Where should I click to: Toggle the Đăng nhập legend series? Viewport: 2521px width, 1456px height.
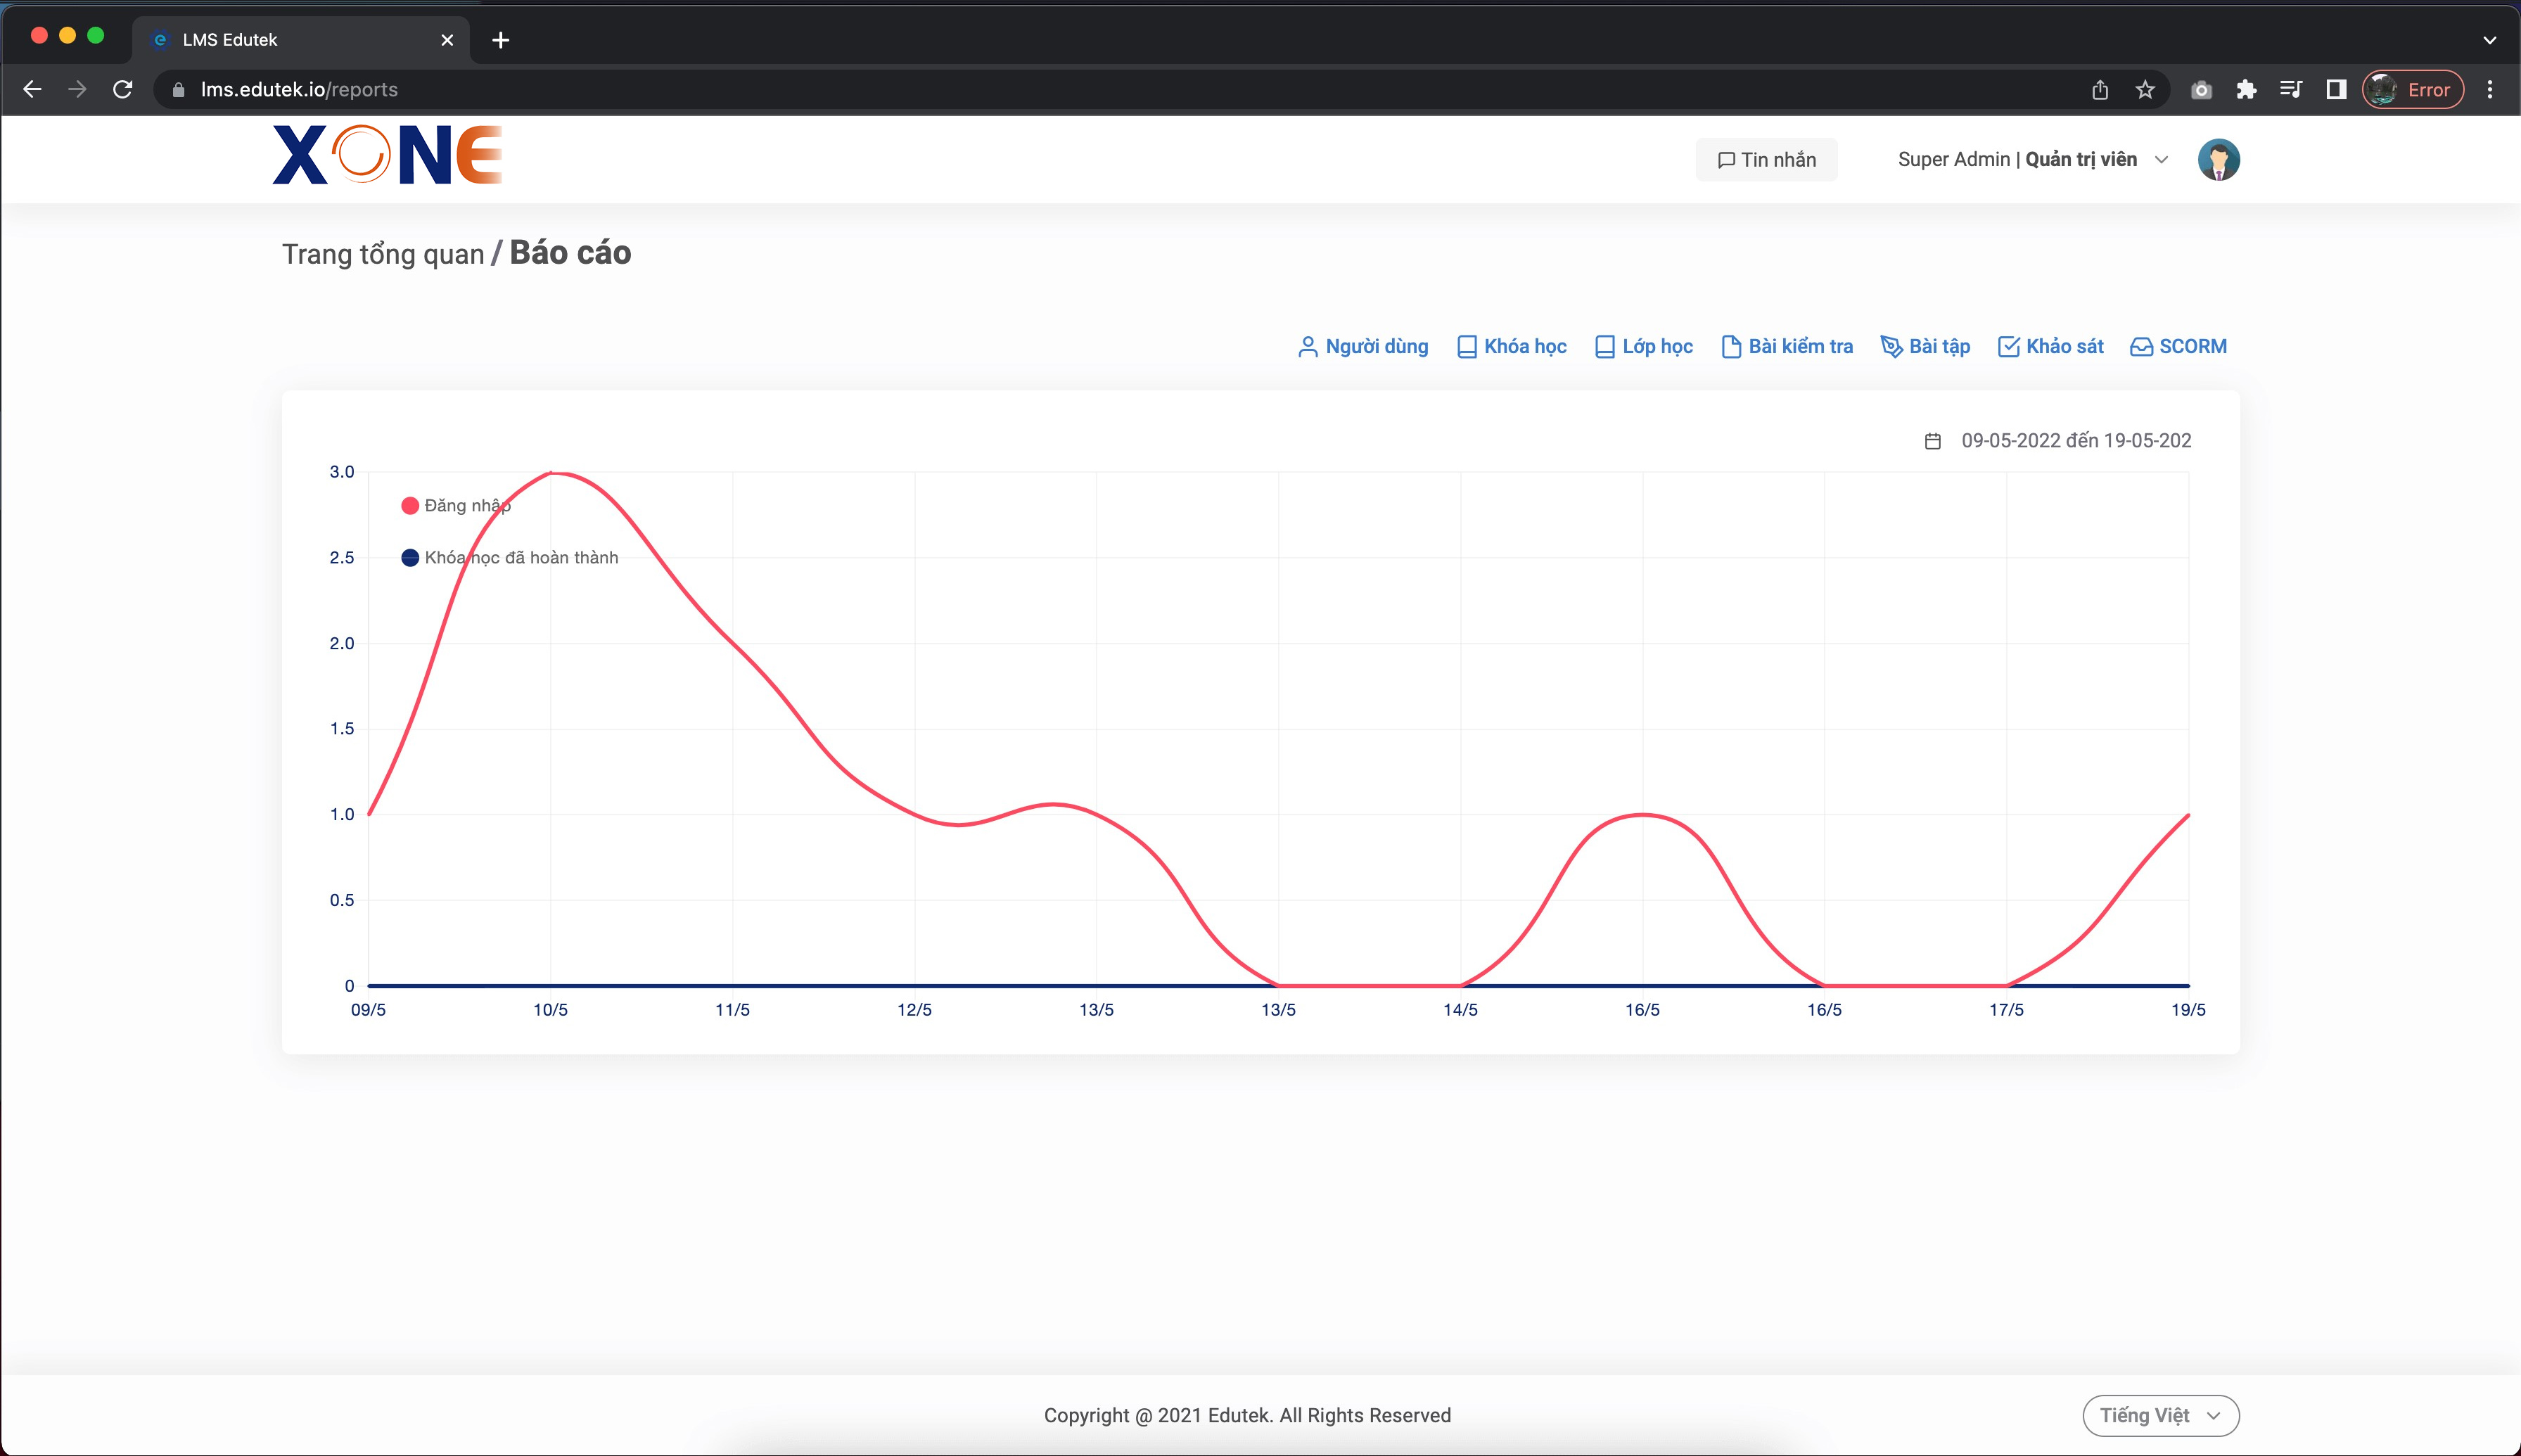click(456, 506)
